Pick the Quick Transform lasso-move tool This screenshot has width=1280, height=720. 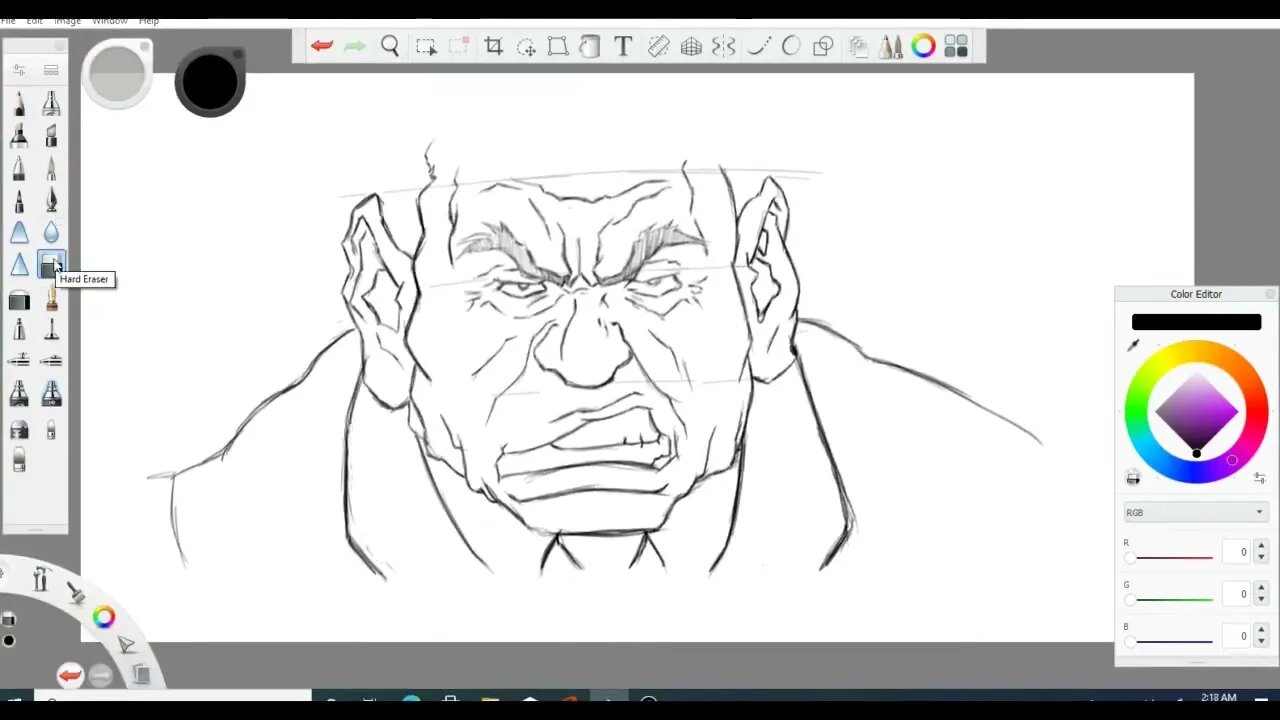coord(526,46)
